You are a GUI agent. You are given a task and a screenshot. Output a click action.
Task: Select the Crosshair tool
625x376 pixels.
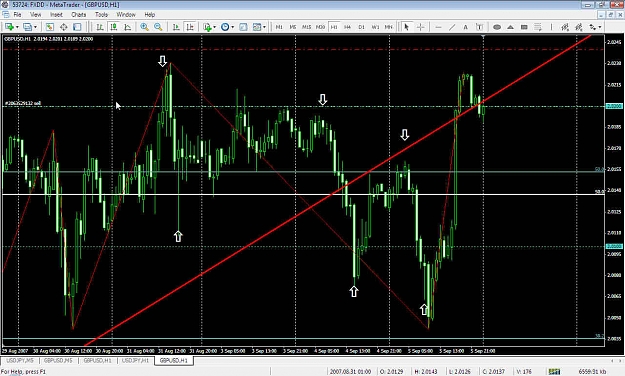[420, 27]
